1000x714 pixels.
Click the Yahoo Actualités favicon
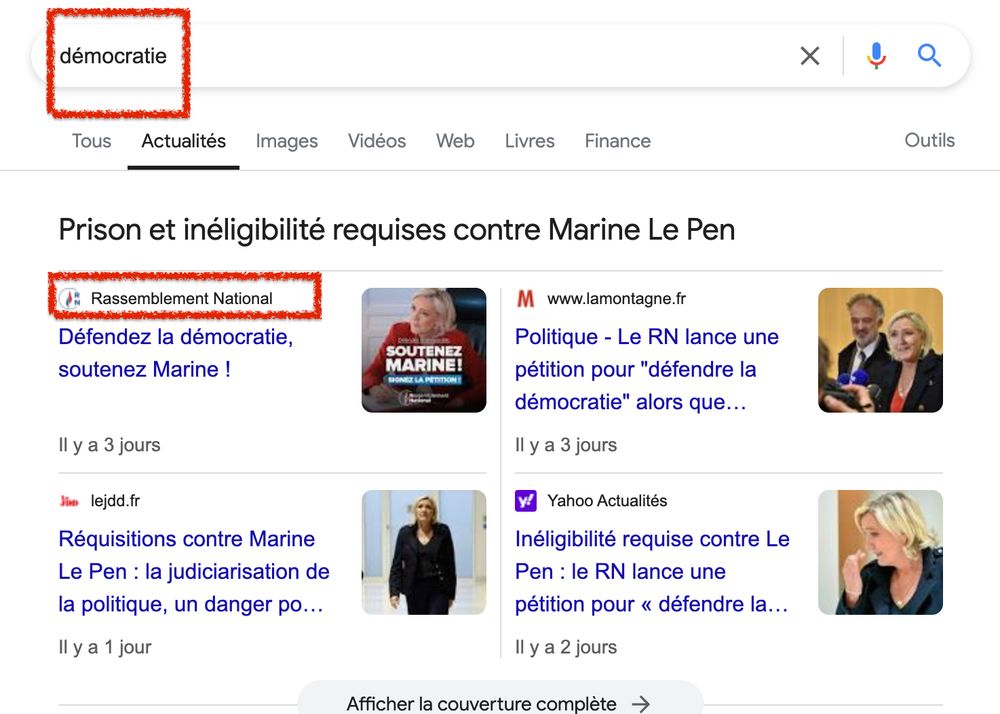pyautogui.click(x=524, y=500)
